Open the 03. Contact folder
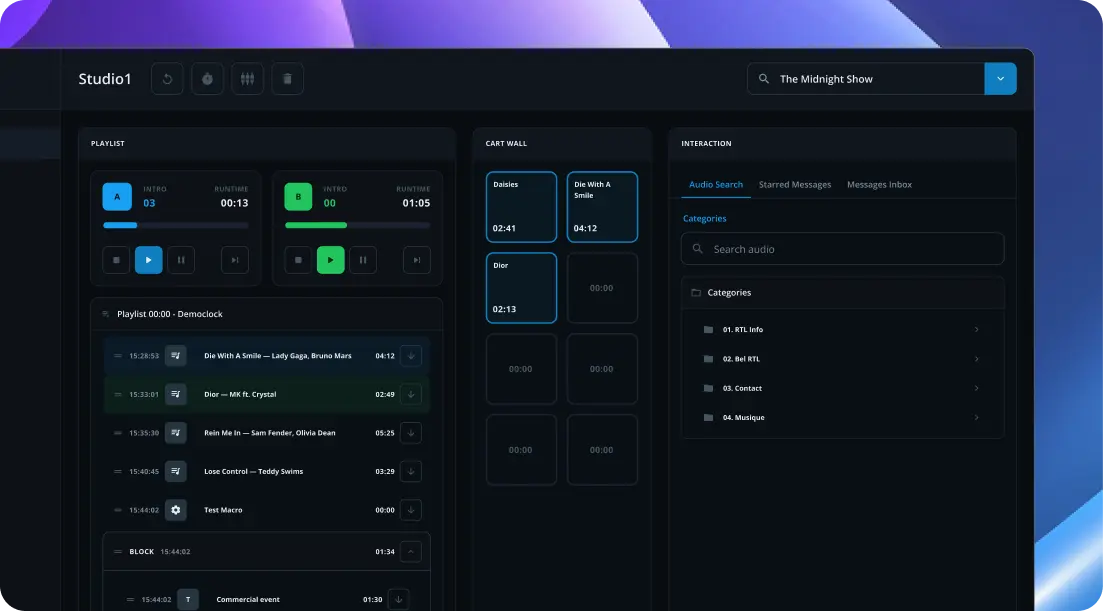The image size is (1103, 611). (843, 388)
